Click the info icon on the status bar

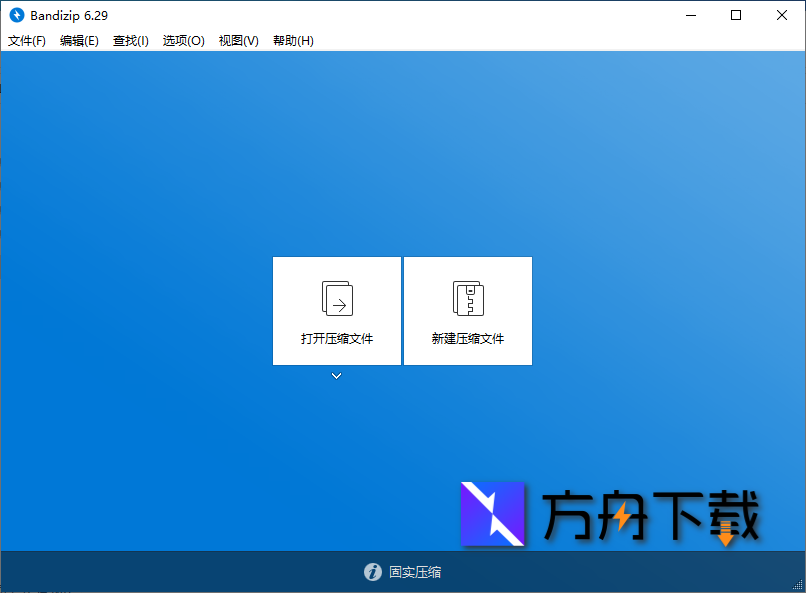[x=372, y=572]
